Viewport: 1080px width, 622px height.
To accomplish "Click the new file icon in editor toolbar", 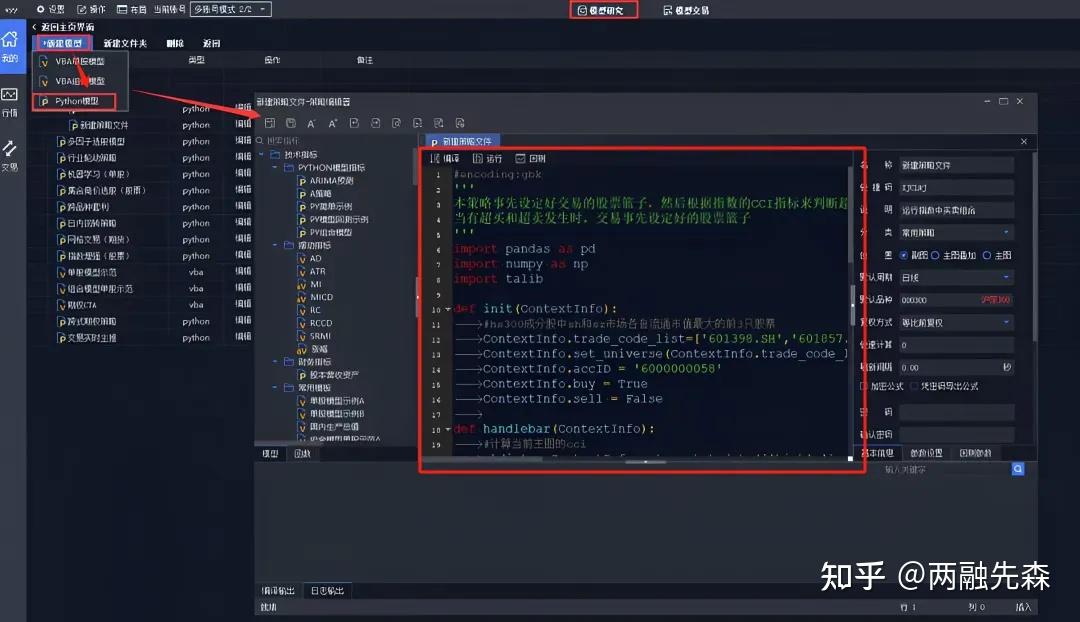I will (270, 121).
